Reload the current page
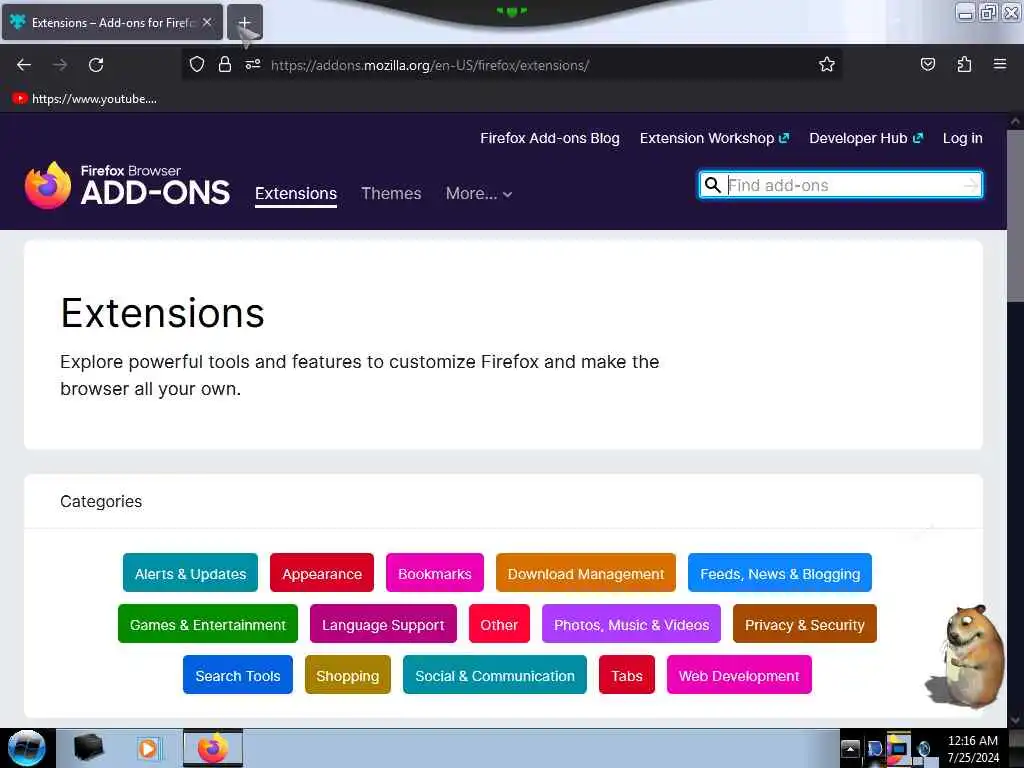1024x768 pixels. [x=96, y=65]
